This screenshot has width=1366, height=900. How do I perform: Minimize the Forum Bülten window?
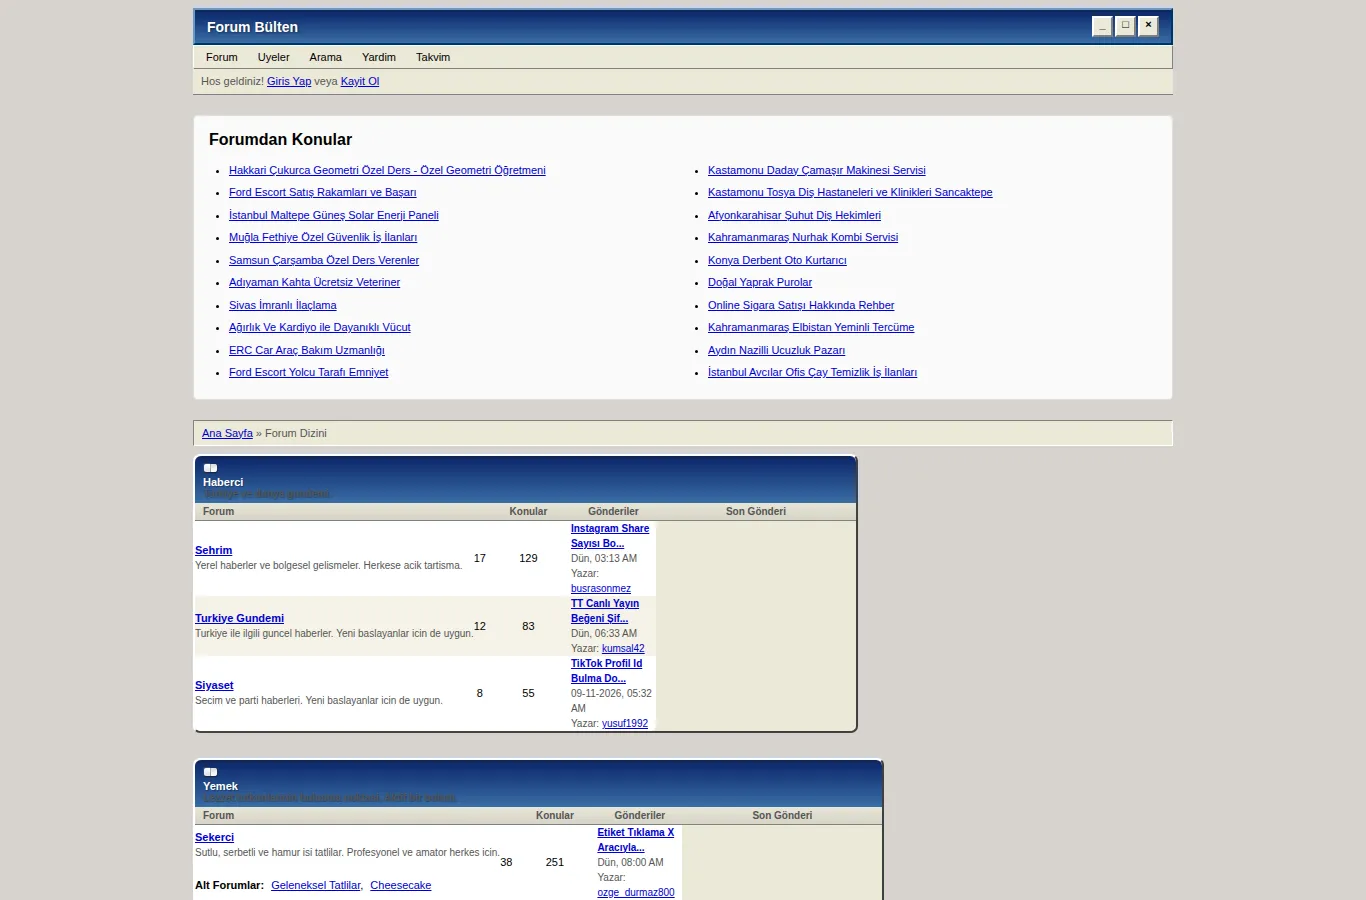click(x=1102, y=26)
